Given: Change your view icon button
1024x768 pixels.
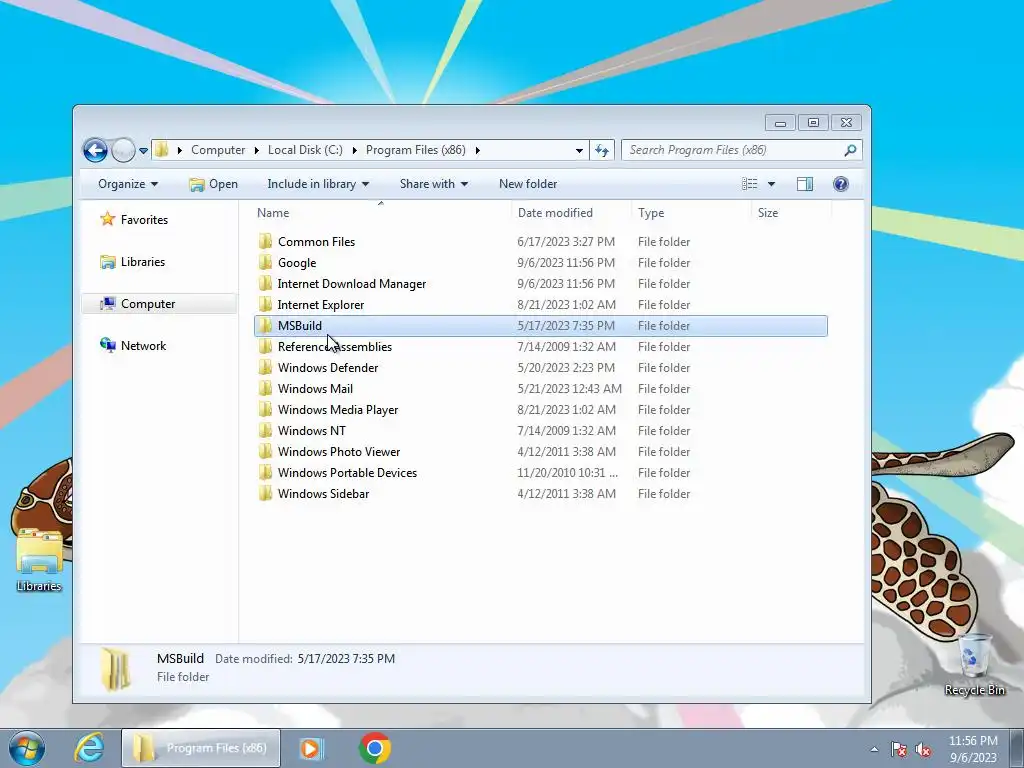Looking at the screenshot, I should click(749, 184).
